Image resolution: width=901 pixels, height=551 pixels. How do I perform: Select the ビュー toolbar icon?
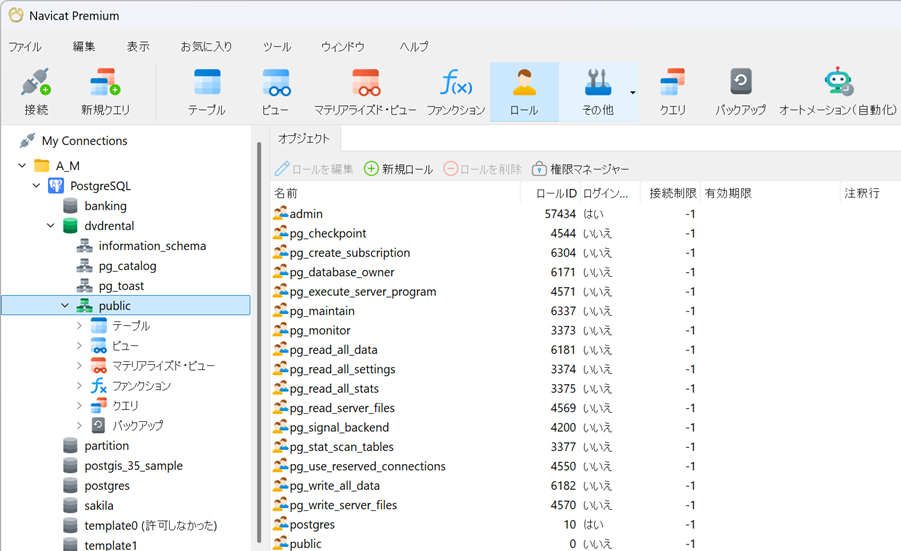(x=276, y=83)
